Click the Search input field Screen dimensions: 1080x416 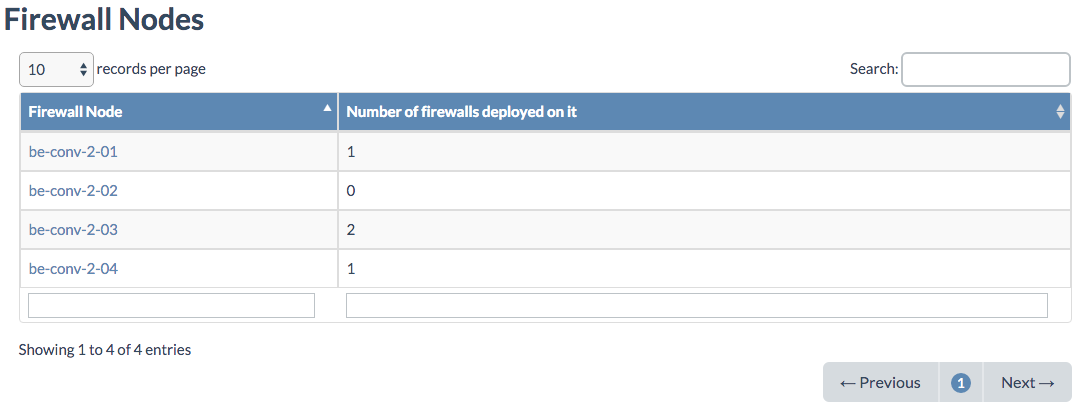coord(985,69)
